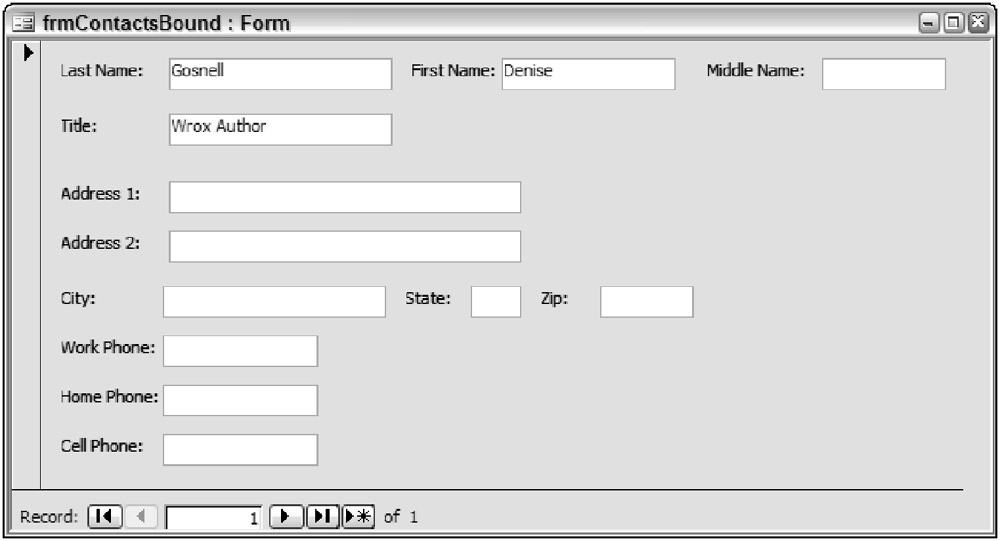Click the City text field
Viewport: 1000px width, 541px height.
(x=274, y=301)
